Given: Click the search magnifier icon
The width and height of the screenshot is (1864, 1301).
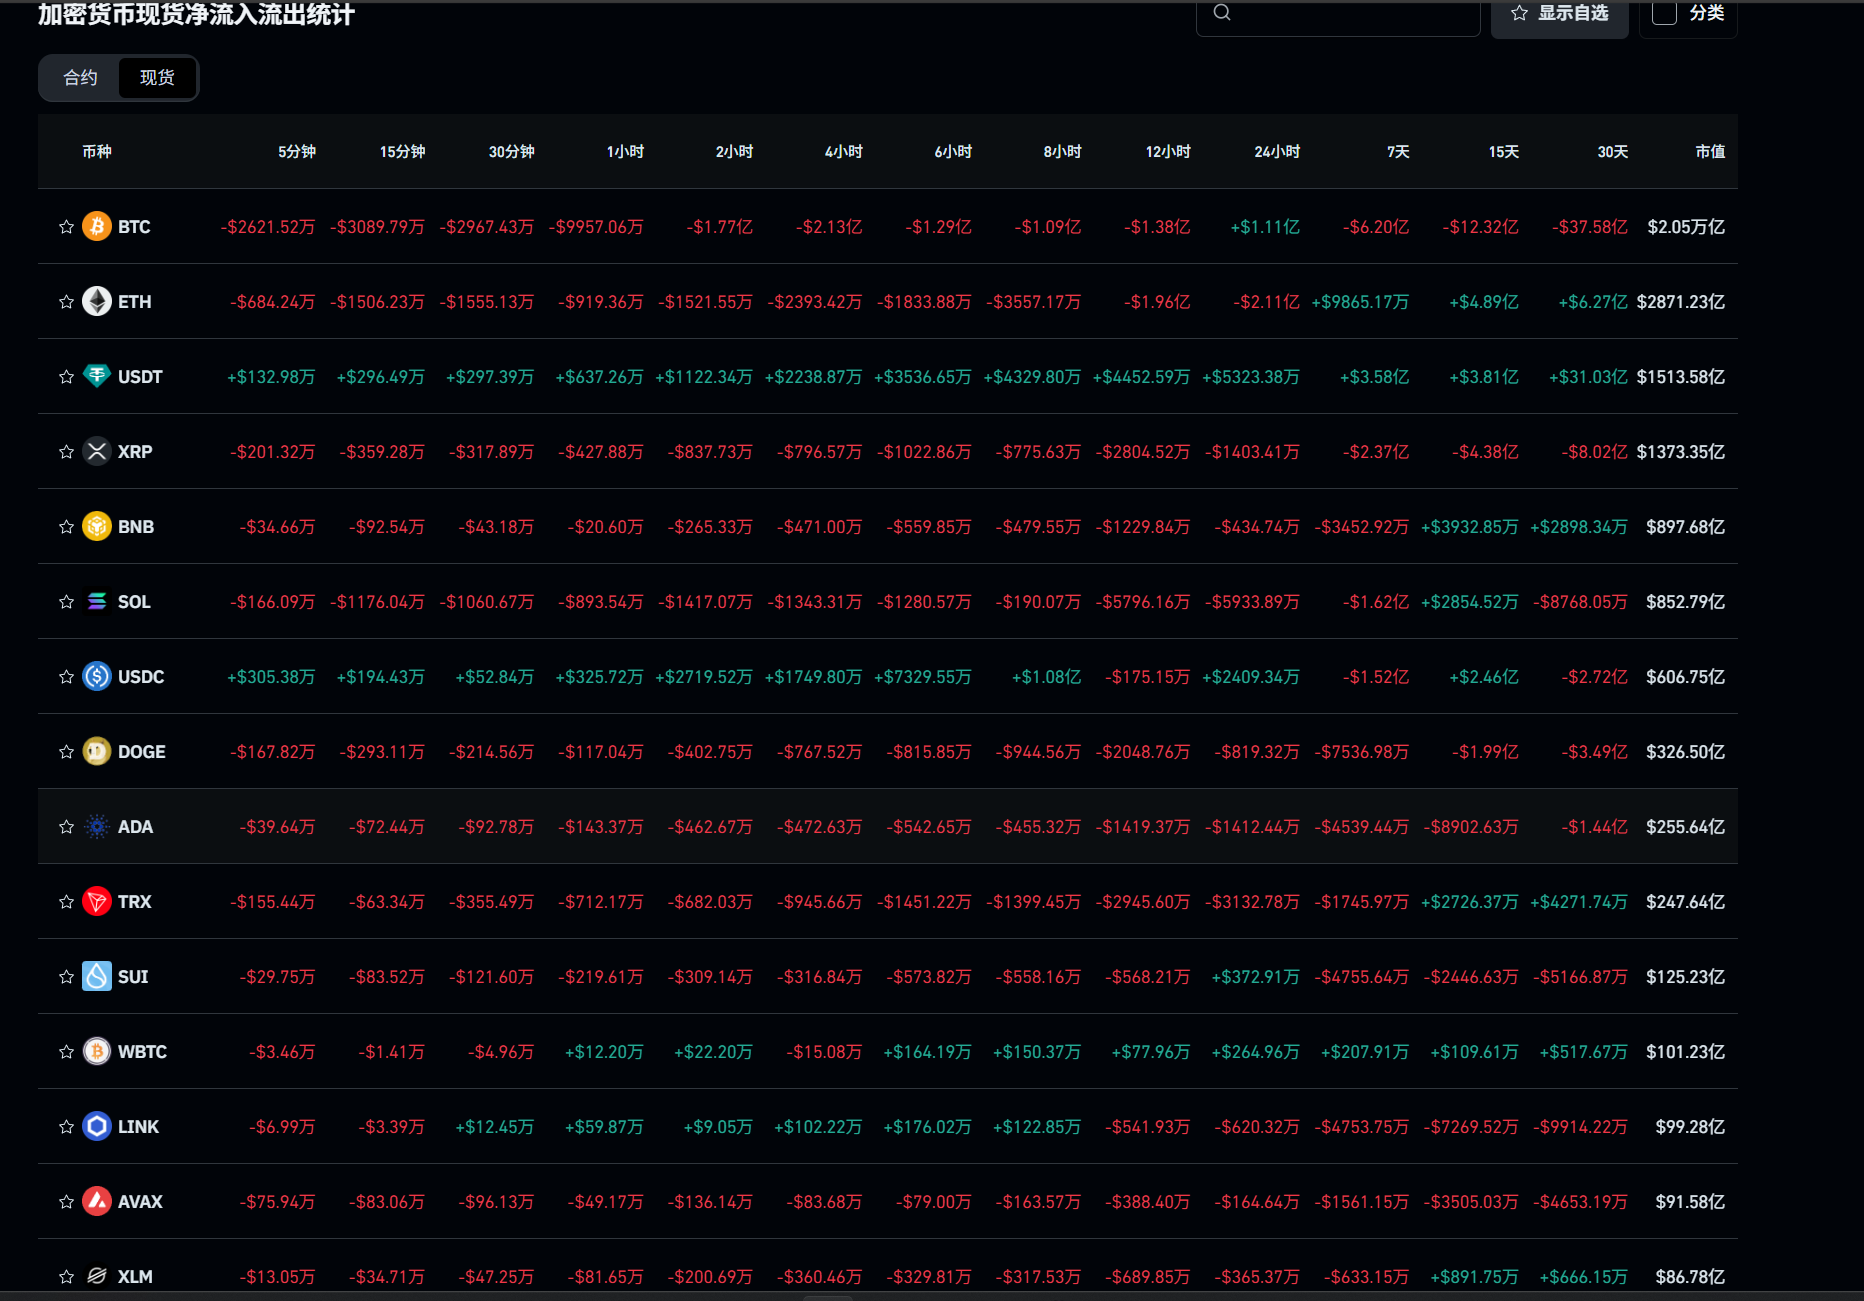Looking at the screenshot, I should click(x=1222, y=12).
